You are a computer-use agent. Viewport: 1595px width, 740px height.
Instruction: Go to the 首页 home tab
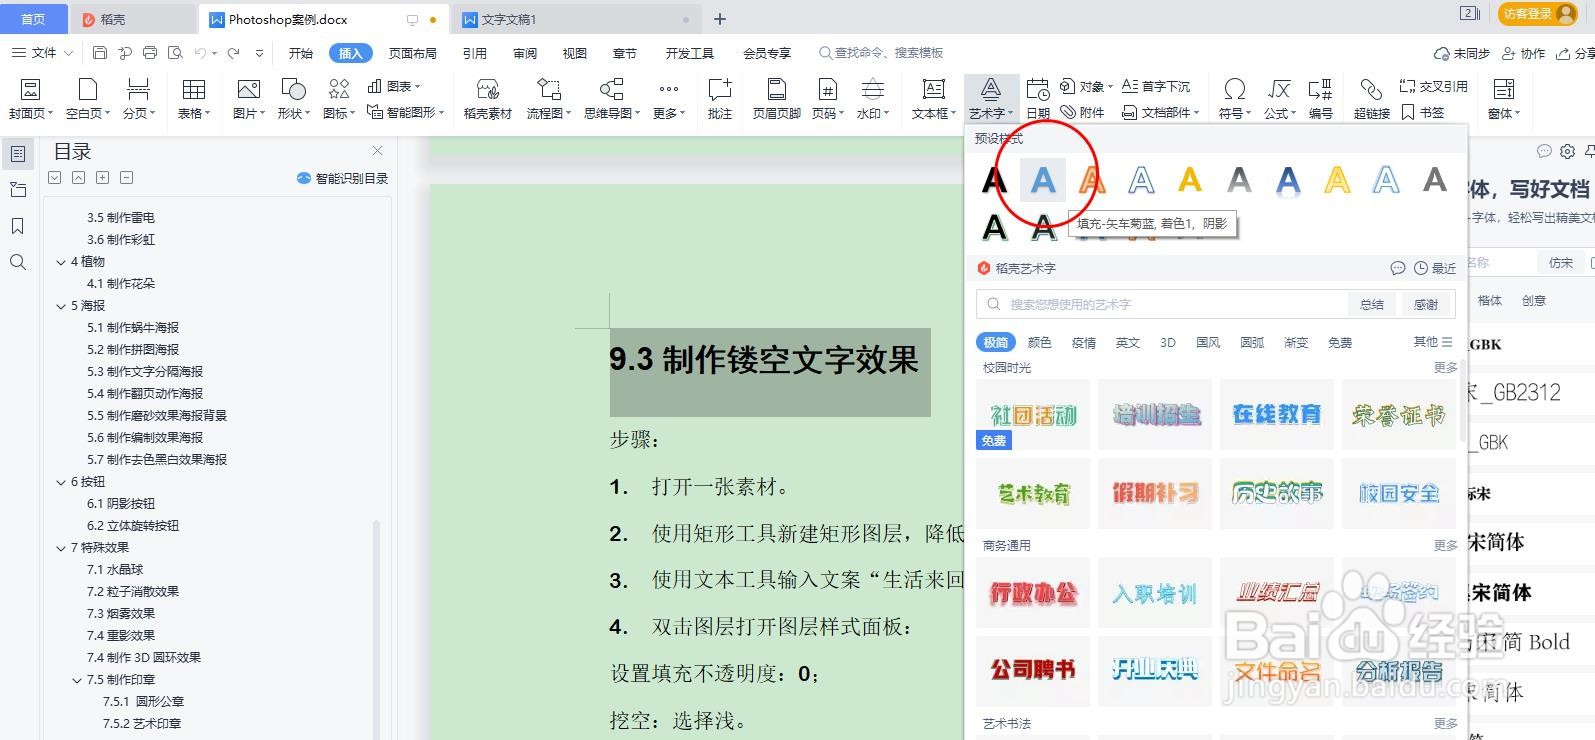pyautogui.click(x=34, y=19)
